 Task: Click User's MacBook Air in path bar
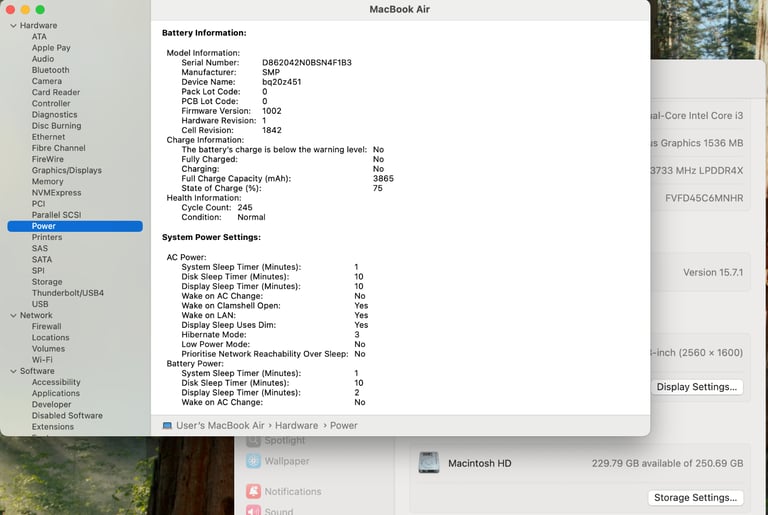(x=220, y=426)
